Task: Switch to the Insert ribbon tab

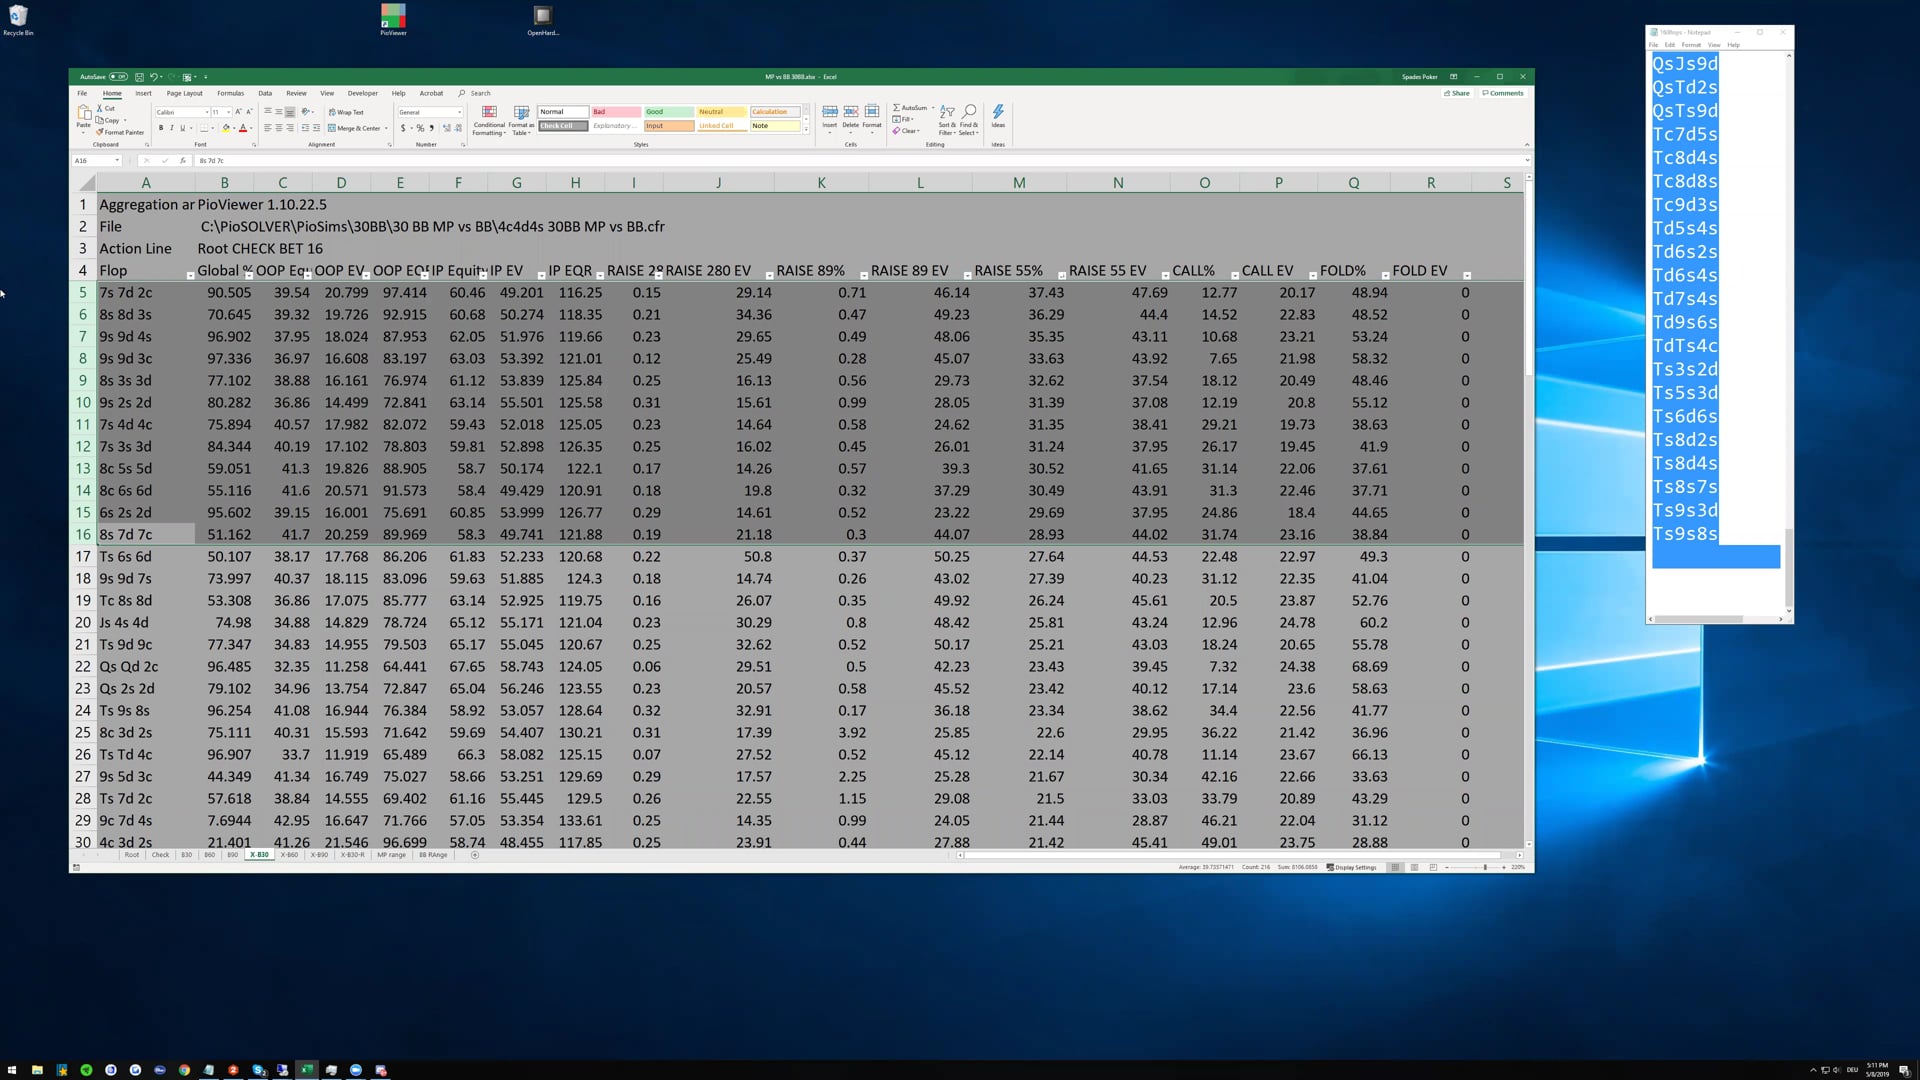Action: (143, 93)
